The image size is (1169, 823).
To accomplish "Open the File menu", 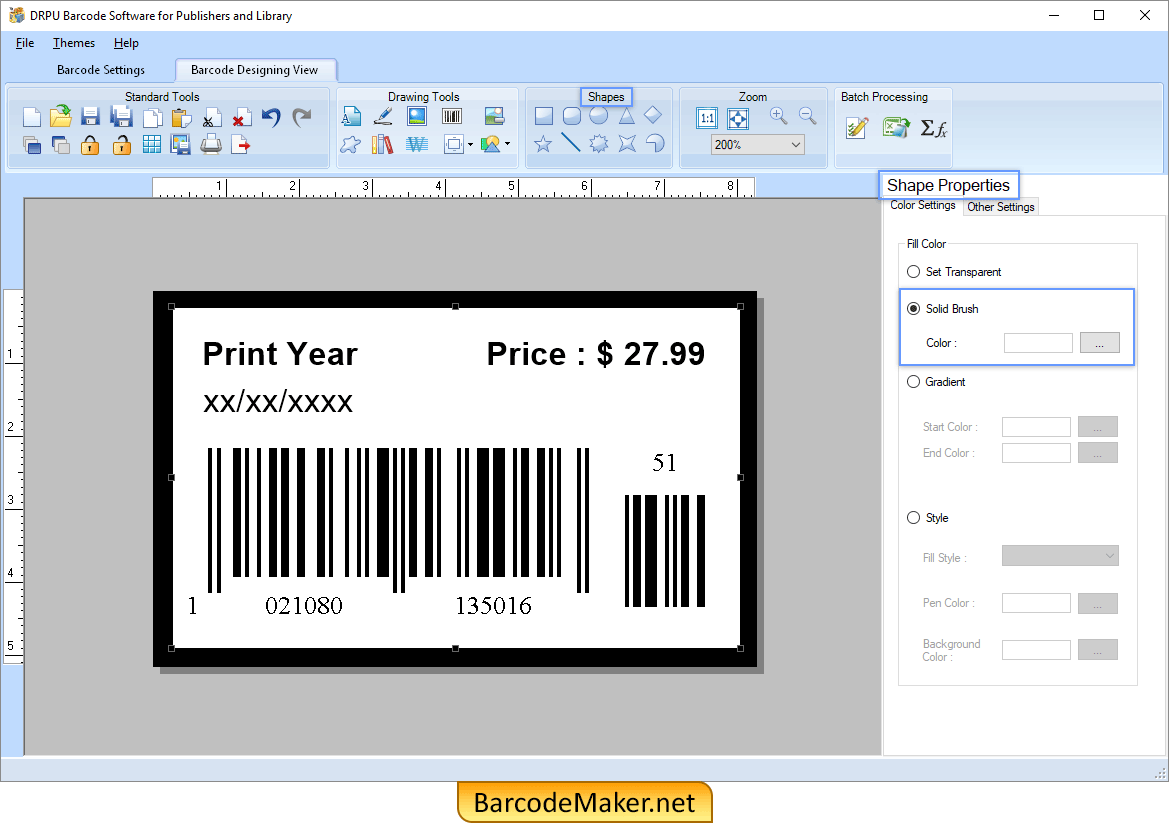I will (25, 43).
